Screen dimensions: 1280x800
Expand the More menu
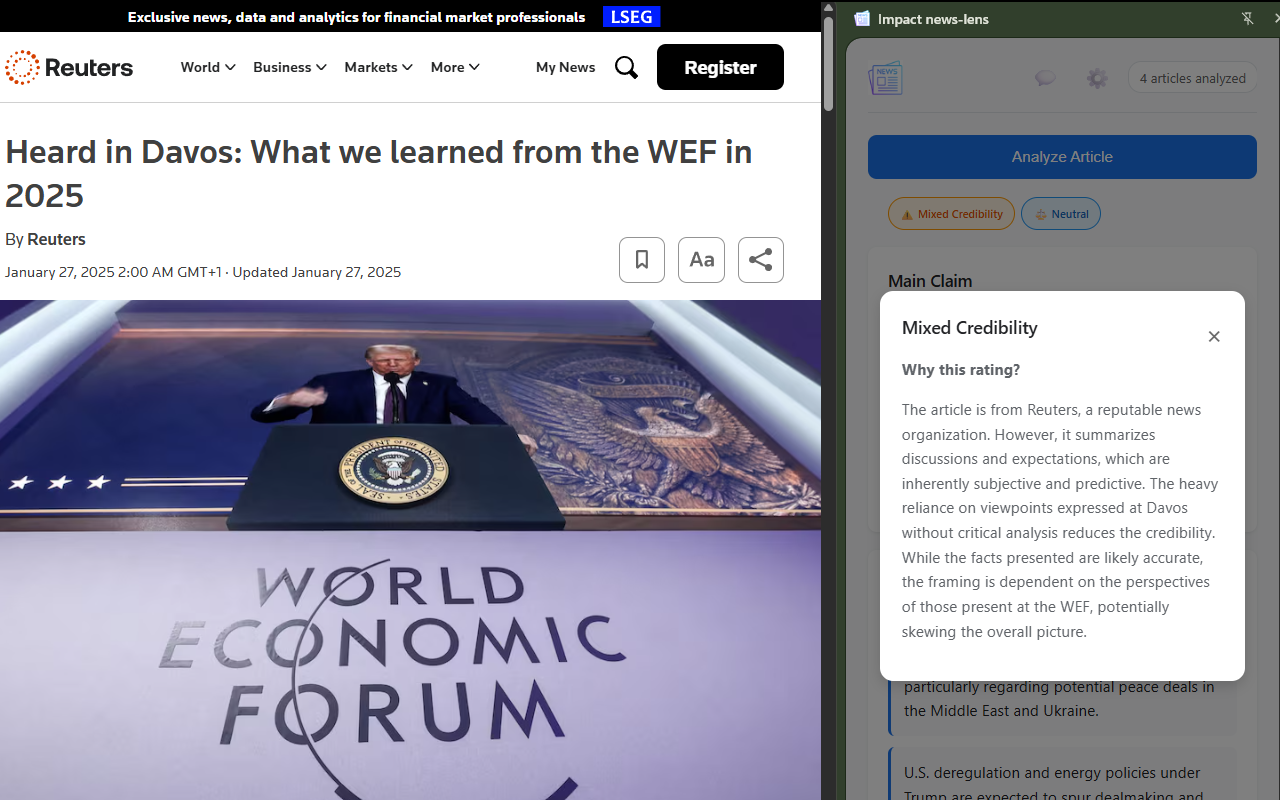[x=455, y=67]
